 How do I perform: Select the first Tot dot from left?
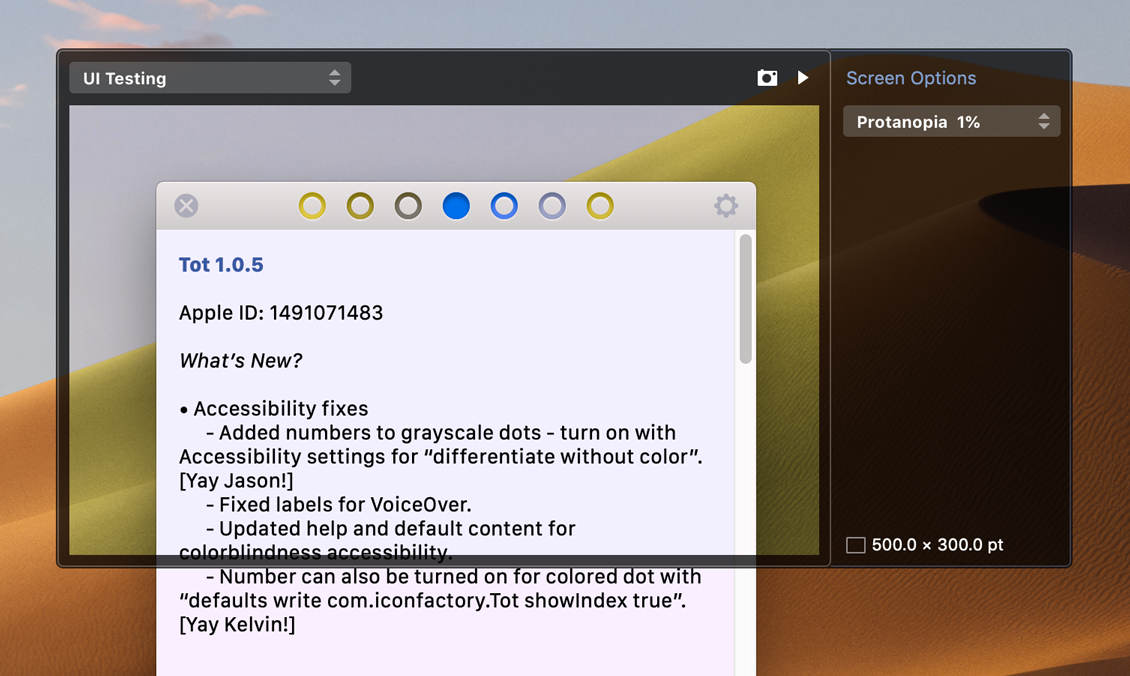(x=312, y=206)
